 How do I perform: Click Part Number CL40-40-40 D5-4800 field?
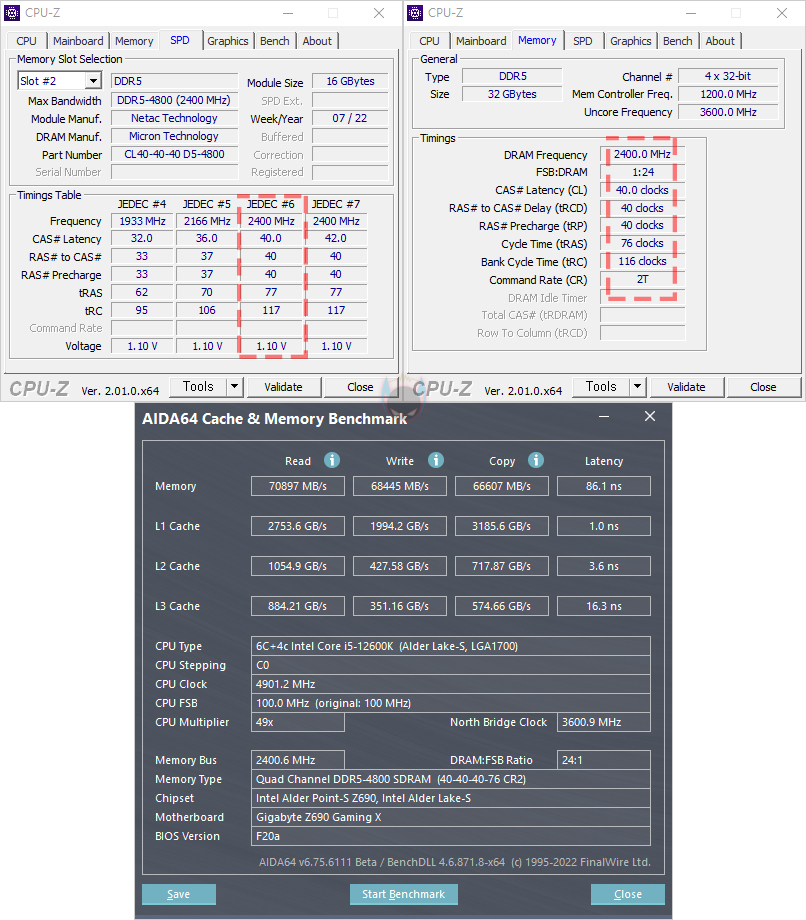pyautogui.click(x=175, y=154)
